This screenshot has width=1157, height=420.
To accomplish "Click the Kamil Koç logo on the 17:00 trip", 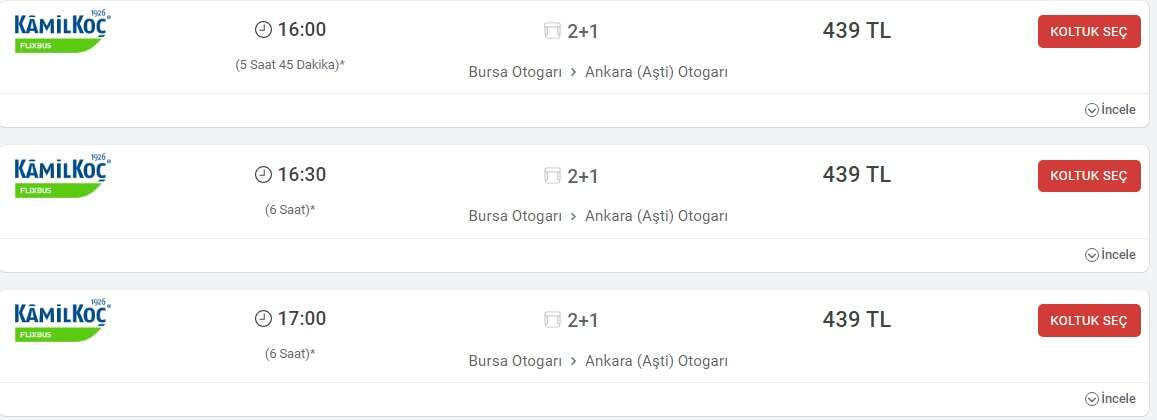I will tap(62, 321).
